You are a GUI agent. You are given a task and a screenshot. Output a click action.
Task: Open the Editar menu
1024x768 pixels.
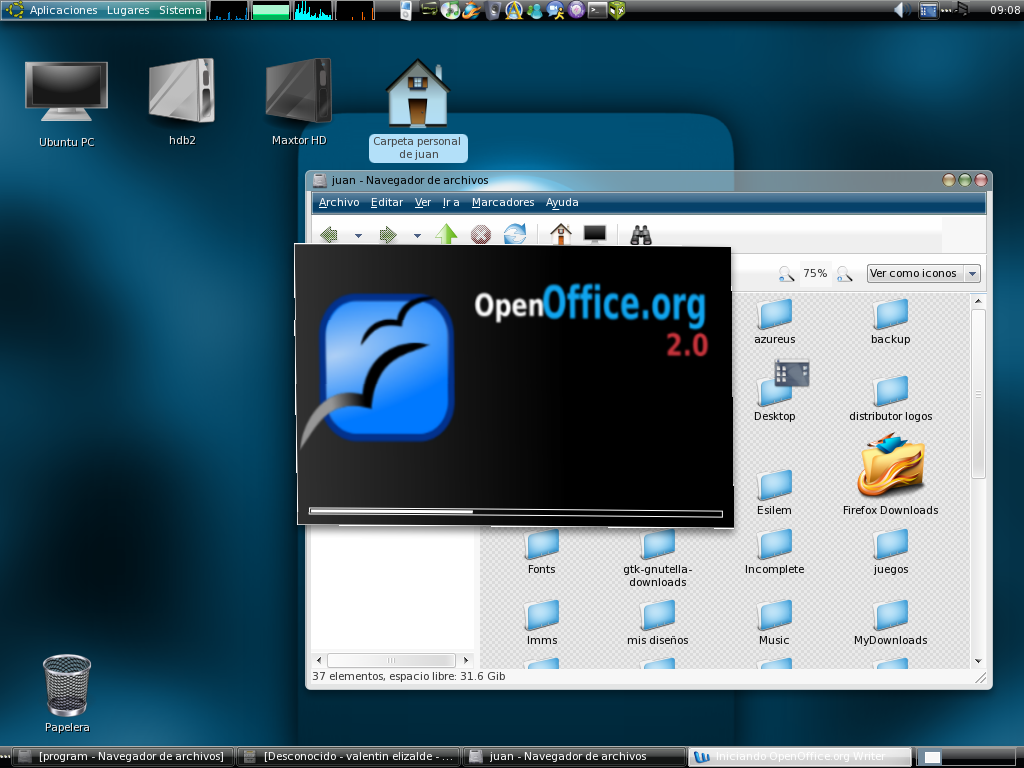(387, 202)
